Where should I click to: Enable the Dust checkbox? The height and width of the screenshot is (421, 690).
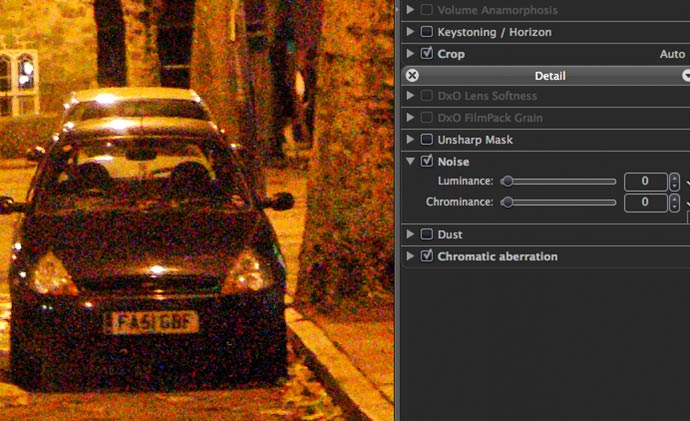(426, 234)
